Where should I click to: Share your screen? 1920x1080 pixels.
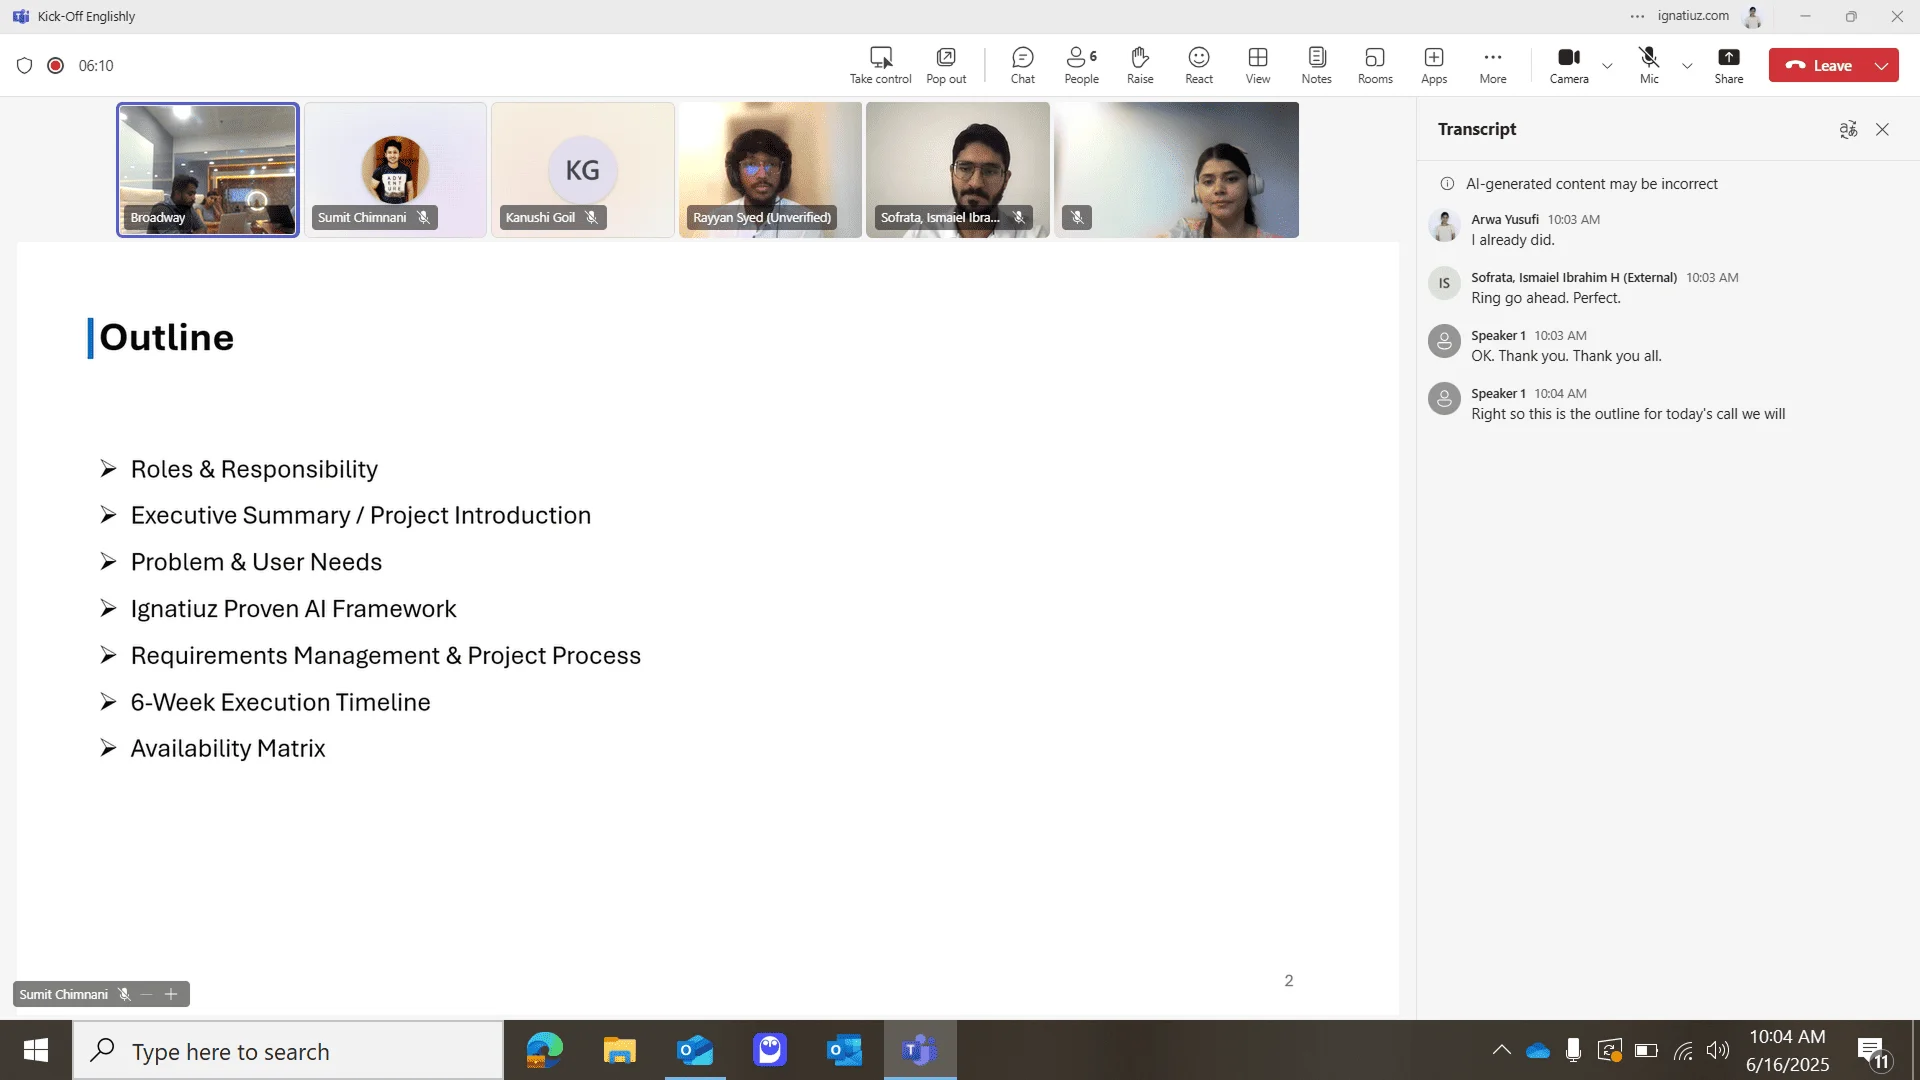pos(1728,65)
